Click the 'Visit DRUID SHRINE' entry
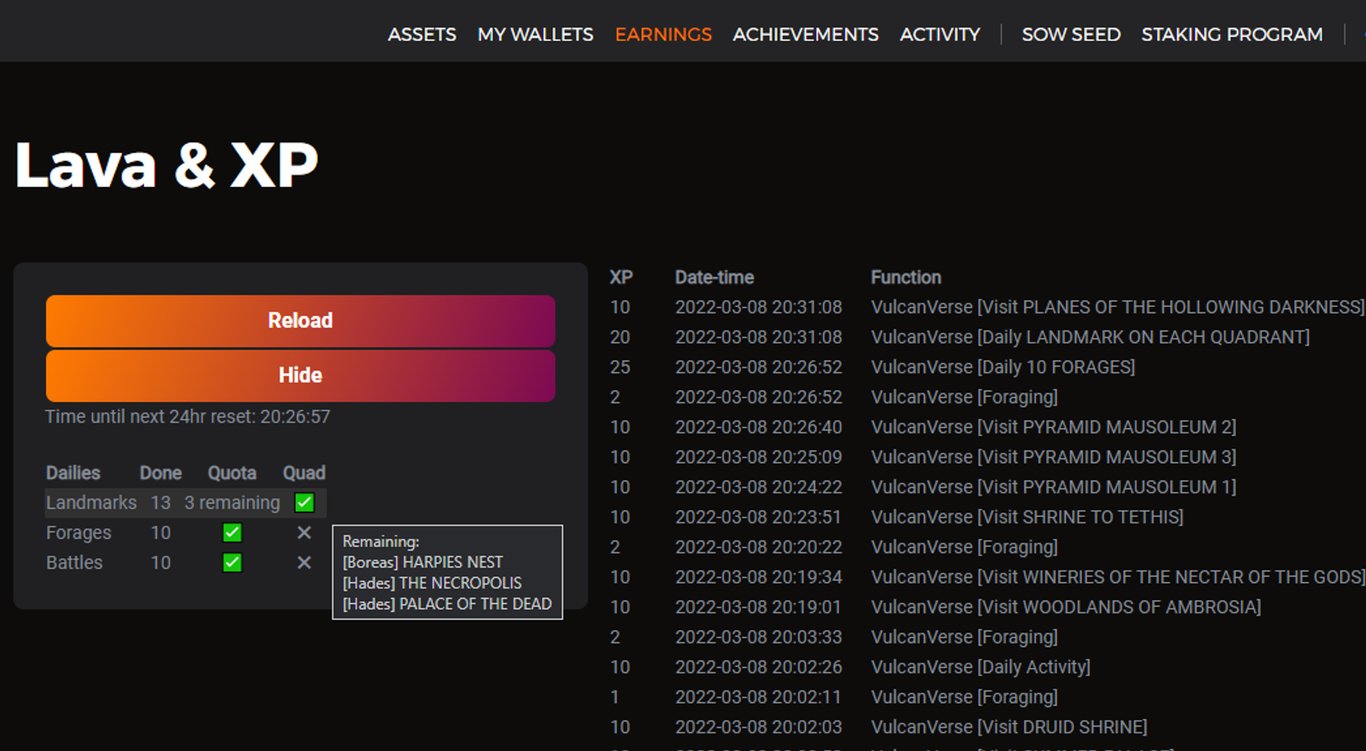The height and width of the screenshot is (751, 1366). click(1009, 727)
